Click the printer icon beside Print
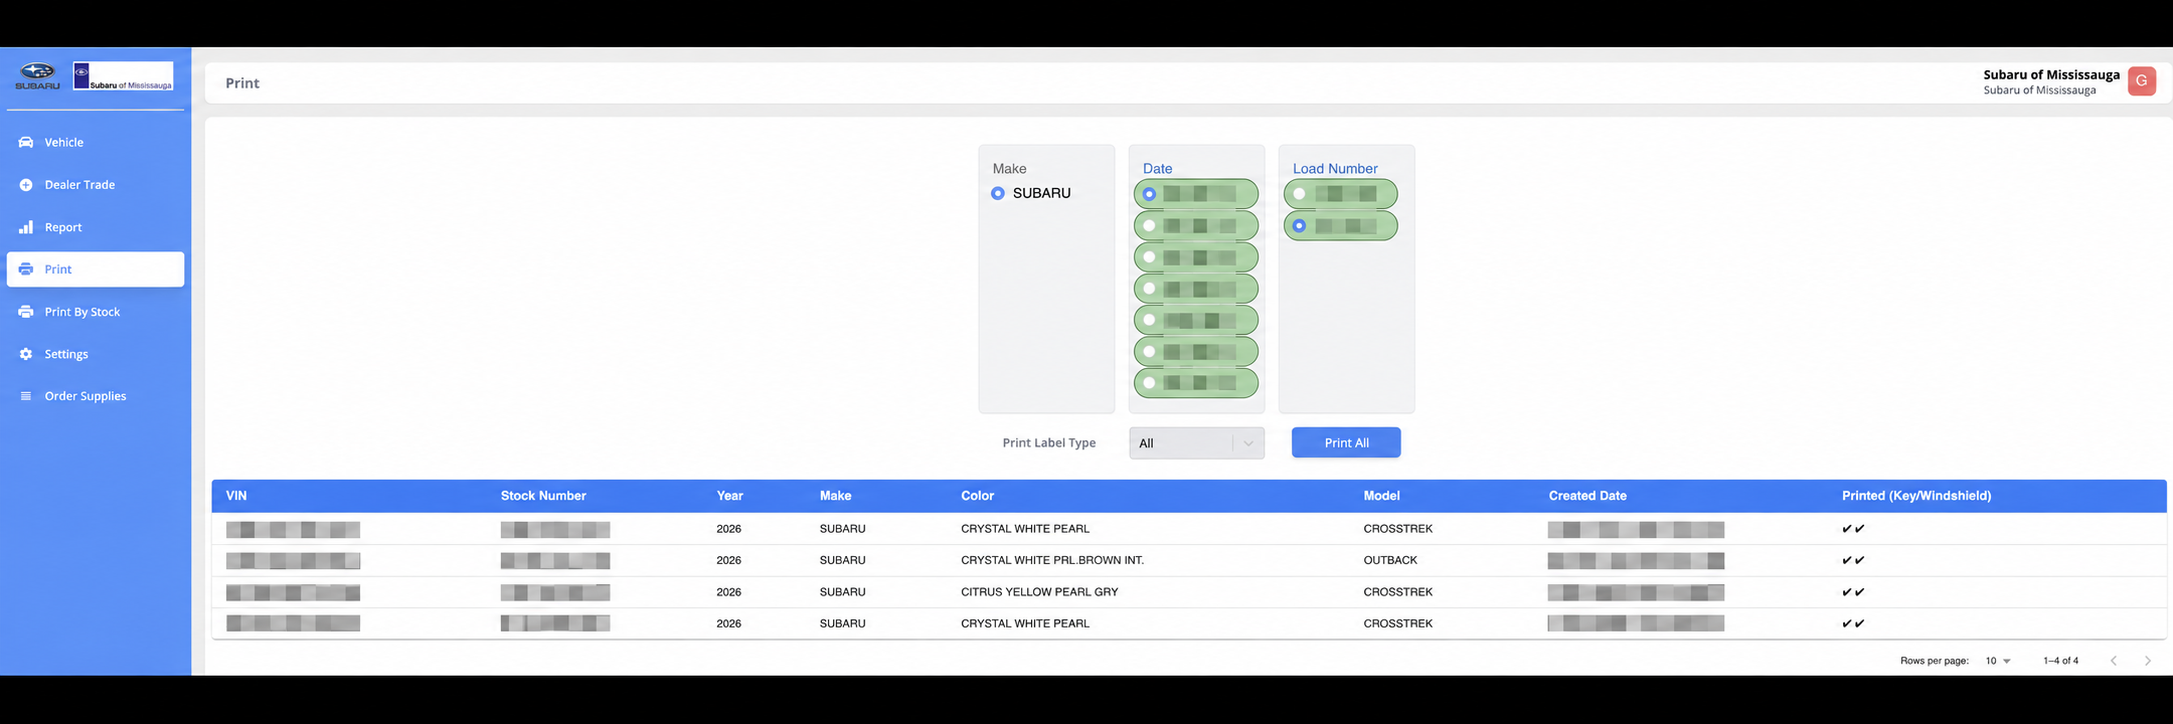 click(26, 269)
